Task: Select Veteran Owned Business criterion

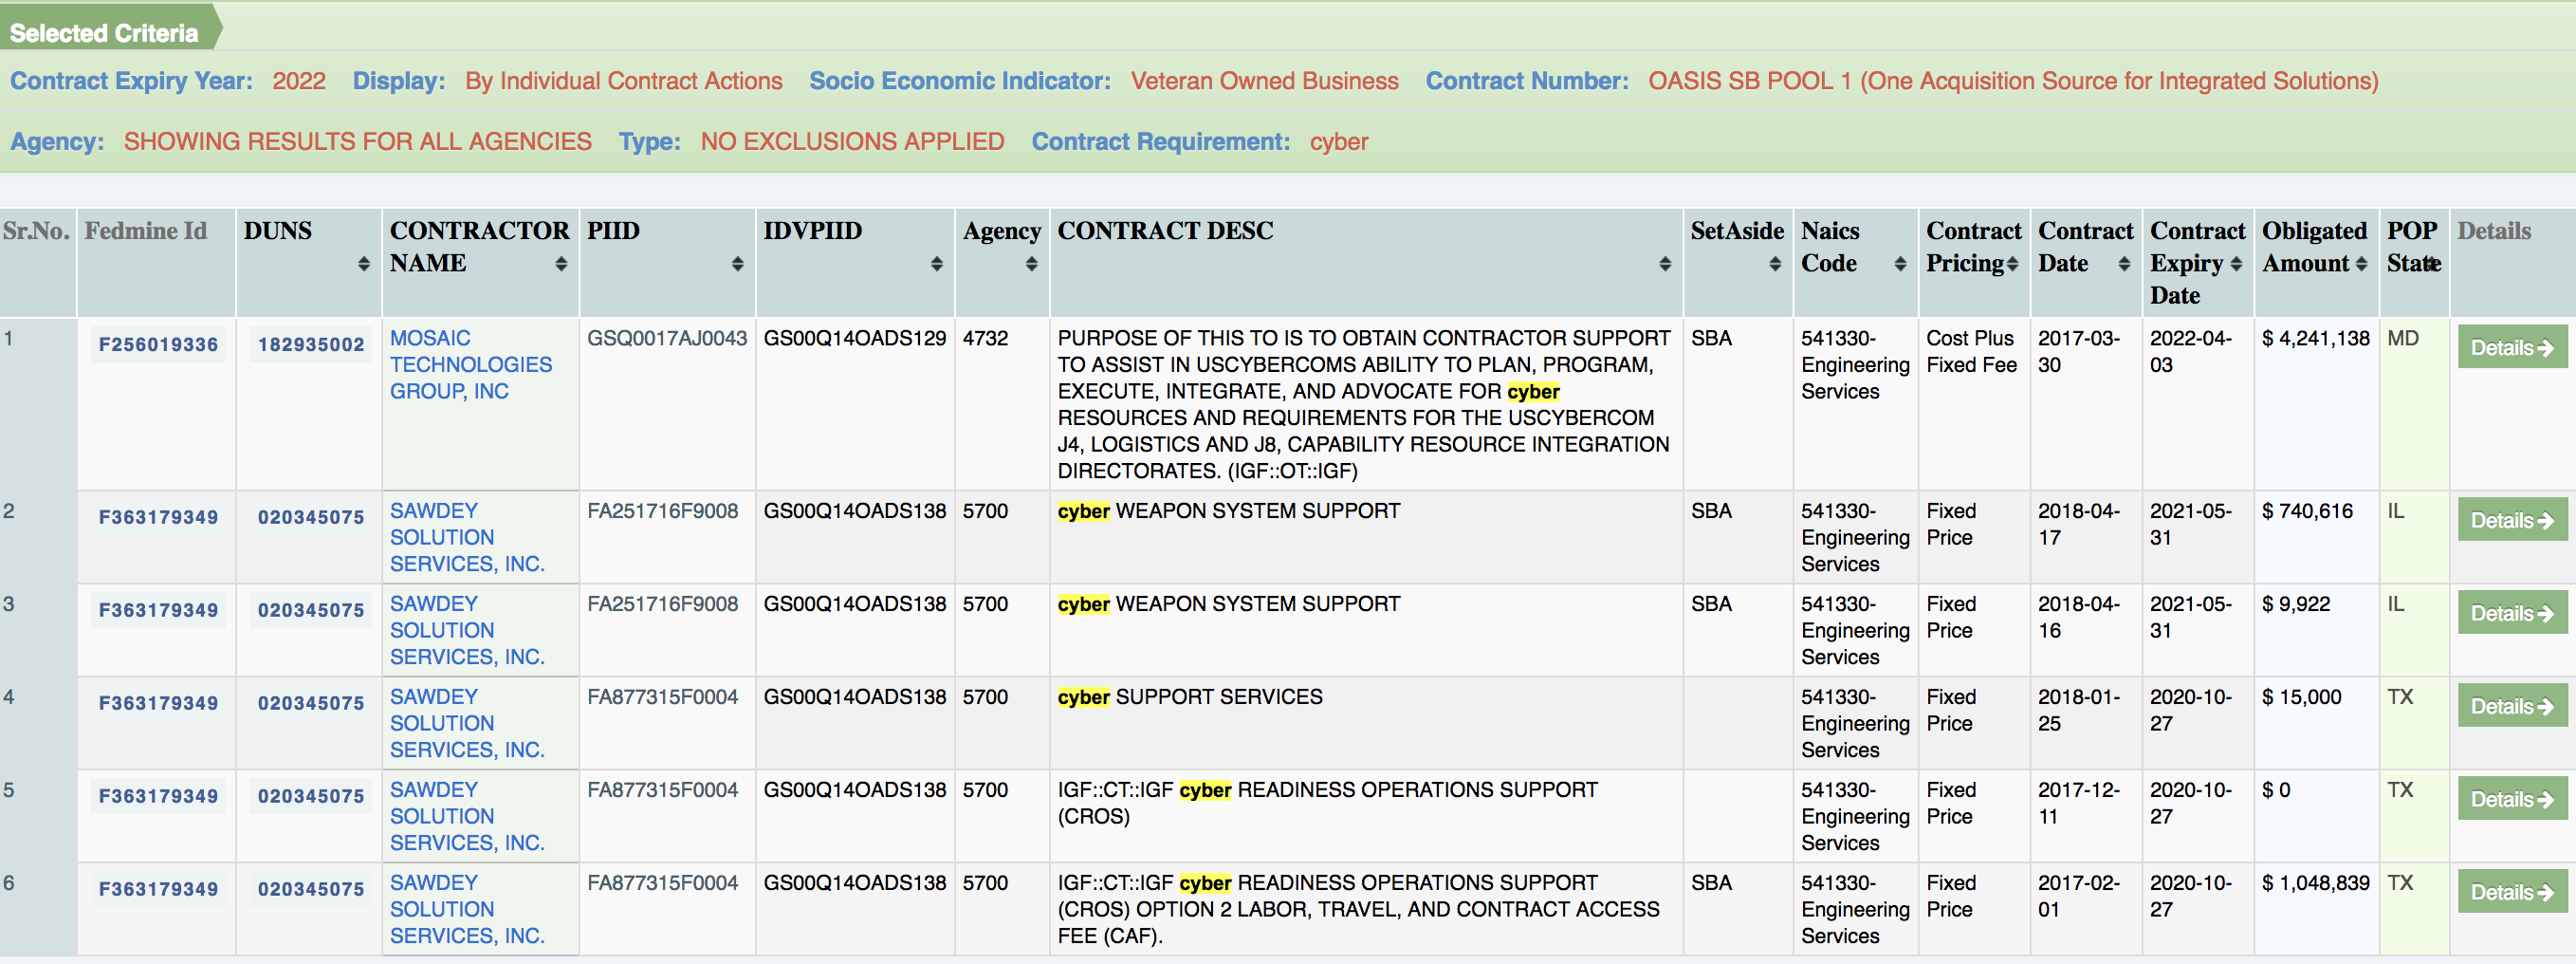Action: [1264, 81]
